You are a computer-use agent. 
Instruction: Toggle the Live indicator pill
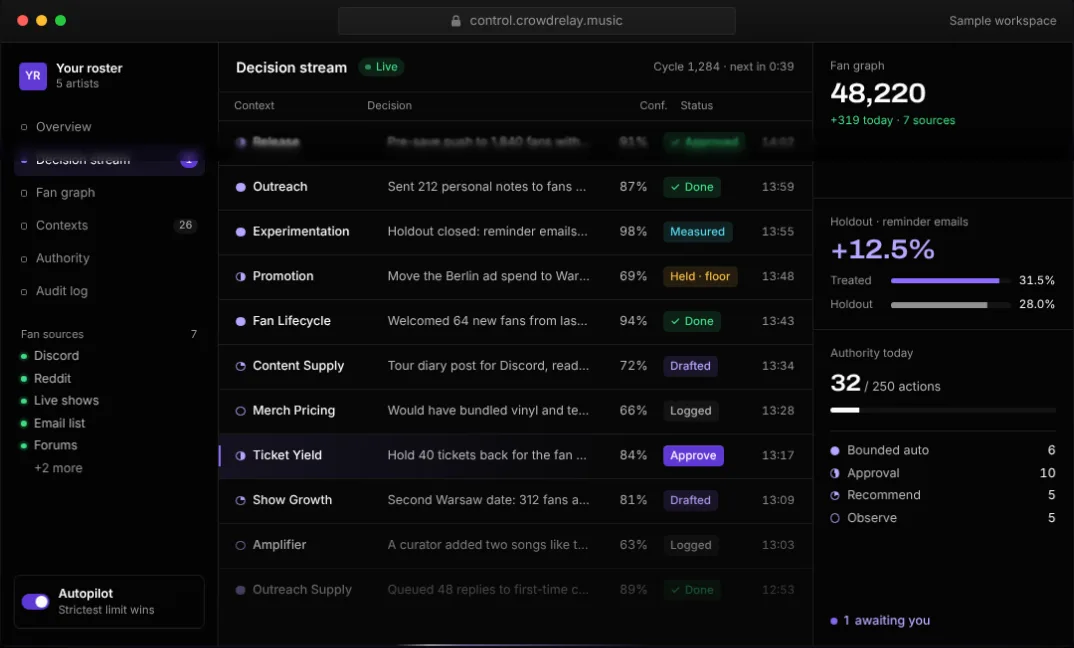(x=382, y=67)
